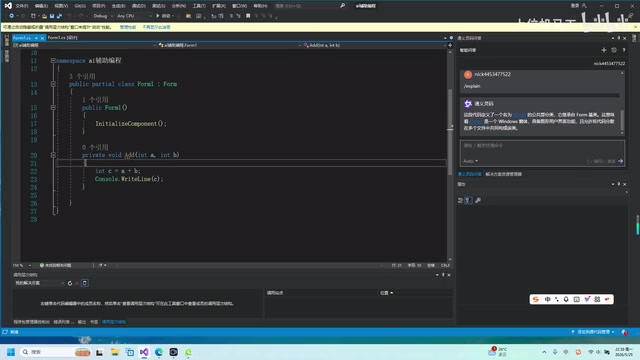Open the Edit menu
The height and width of the screenshot is (360, 640).
(41, 6)
